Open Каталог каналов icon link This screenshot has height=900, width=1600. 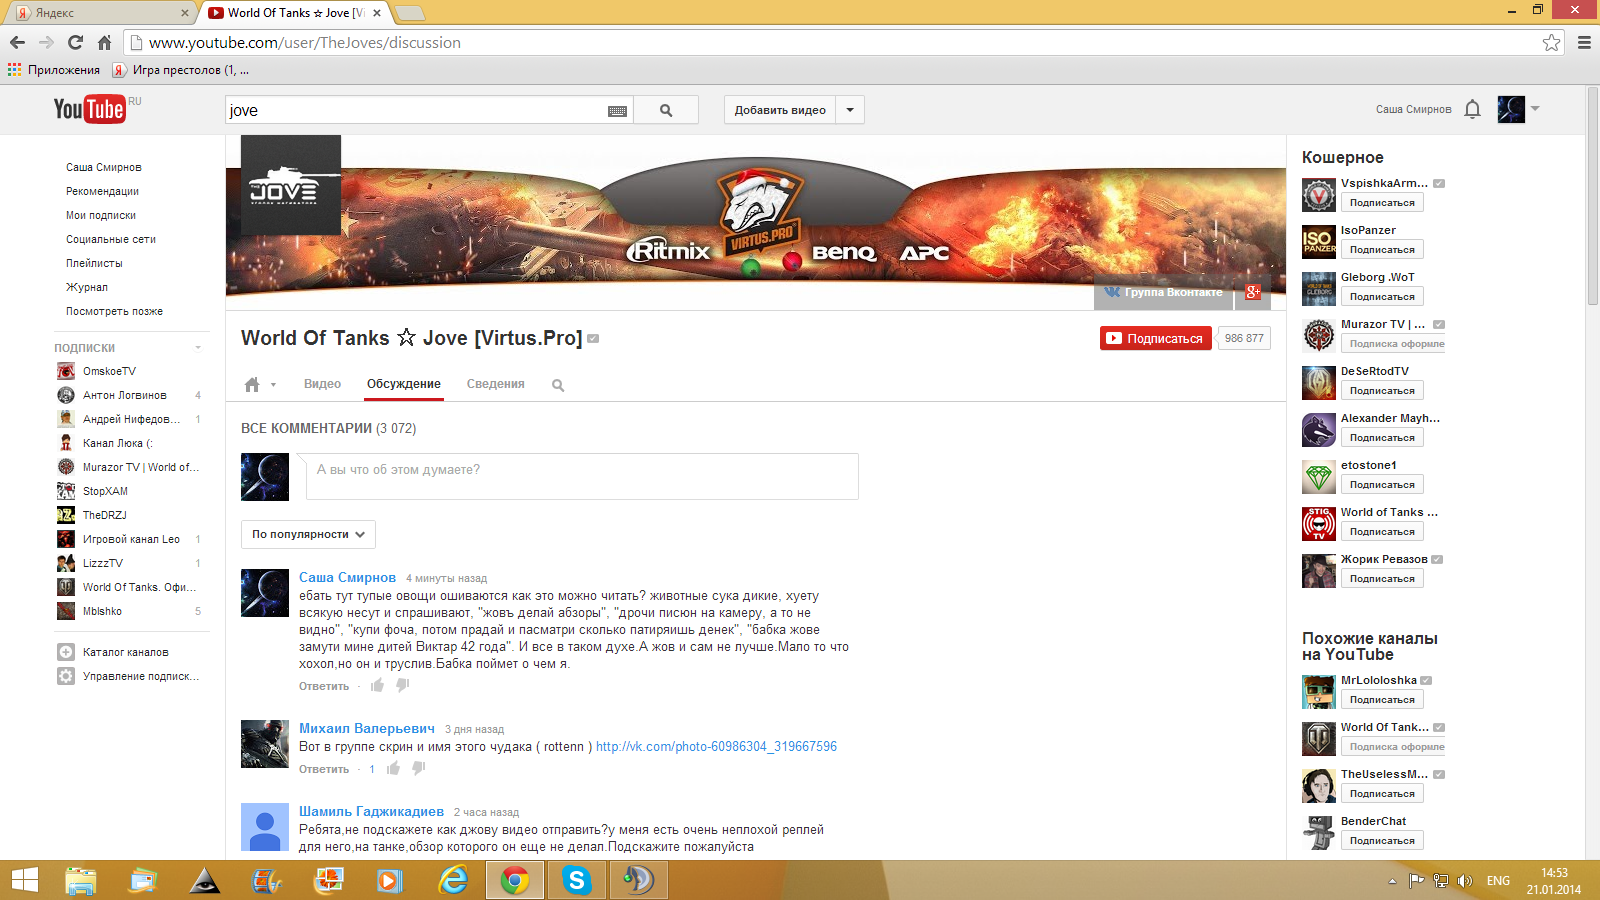[x=66, y=652]
